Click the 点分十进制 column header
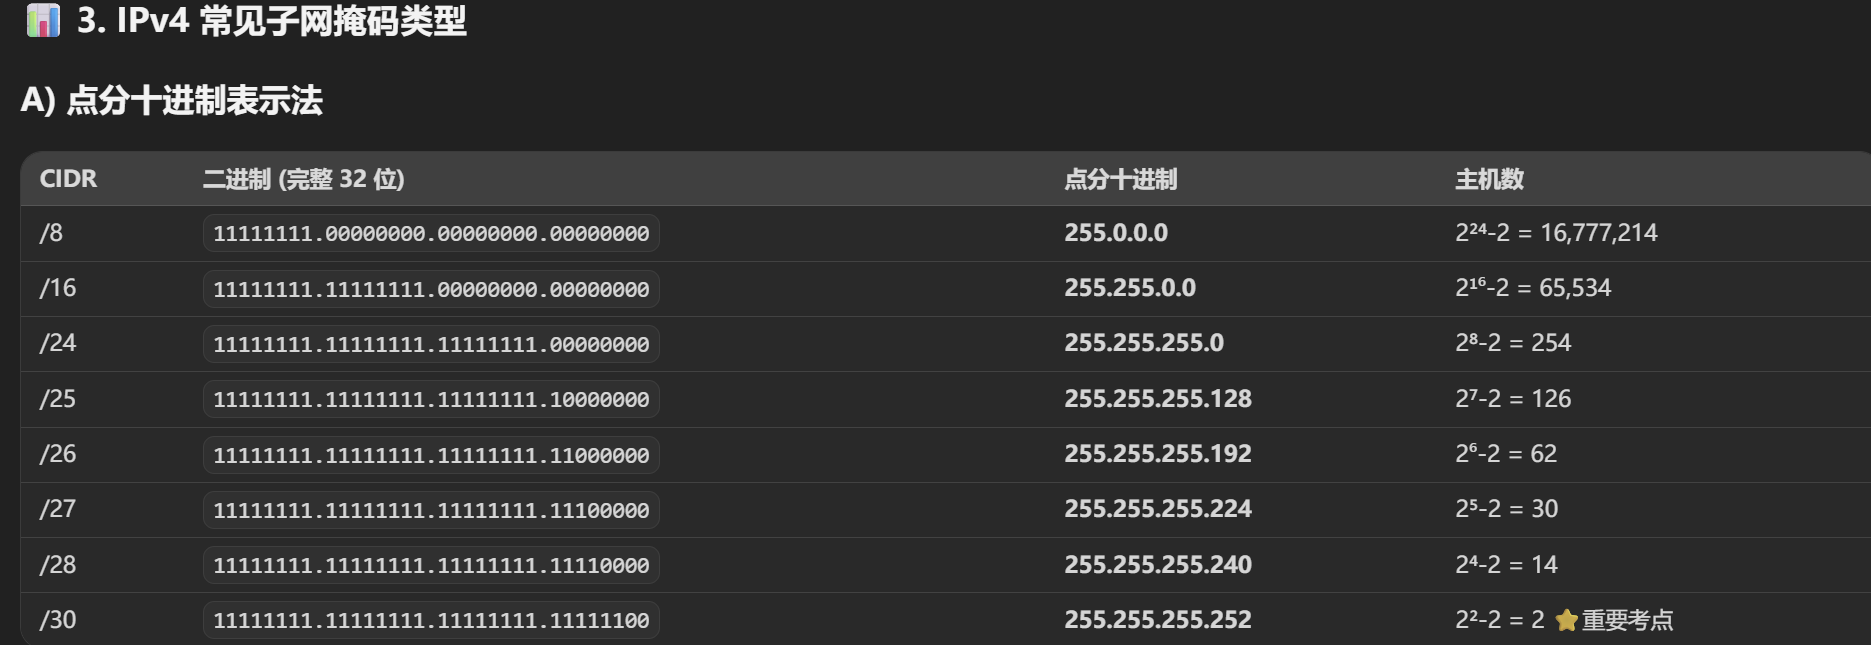 point(1120,179)
